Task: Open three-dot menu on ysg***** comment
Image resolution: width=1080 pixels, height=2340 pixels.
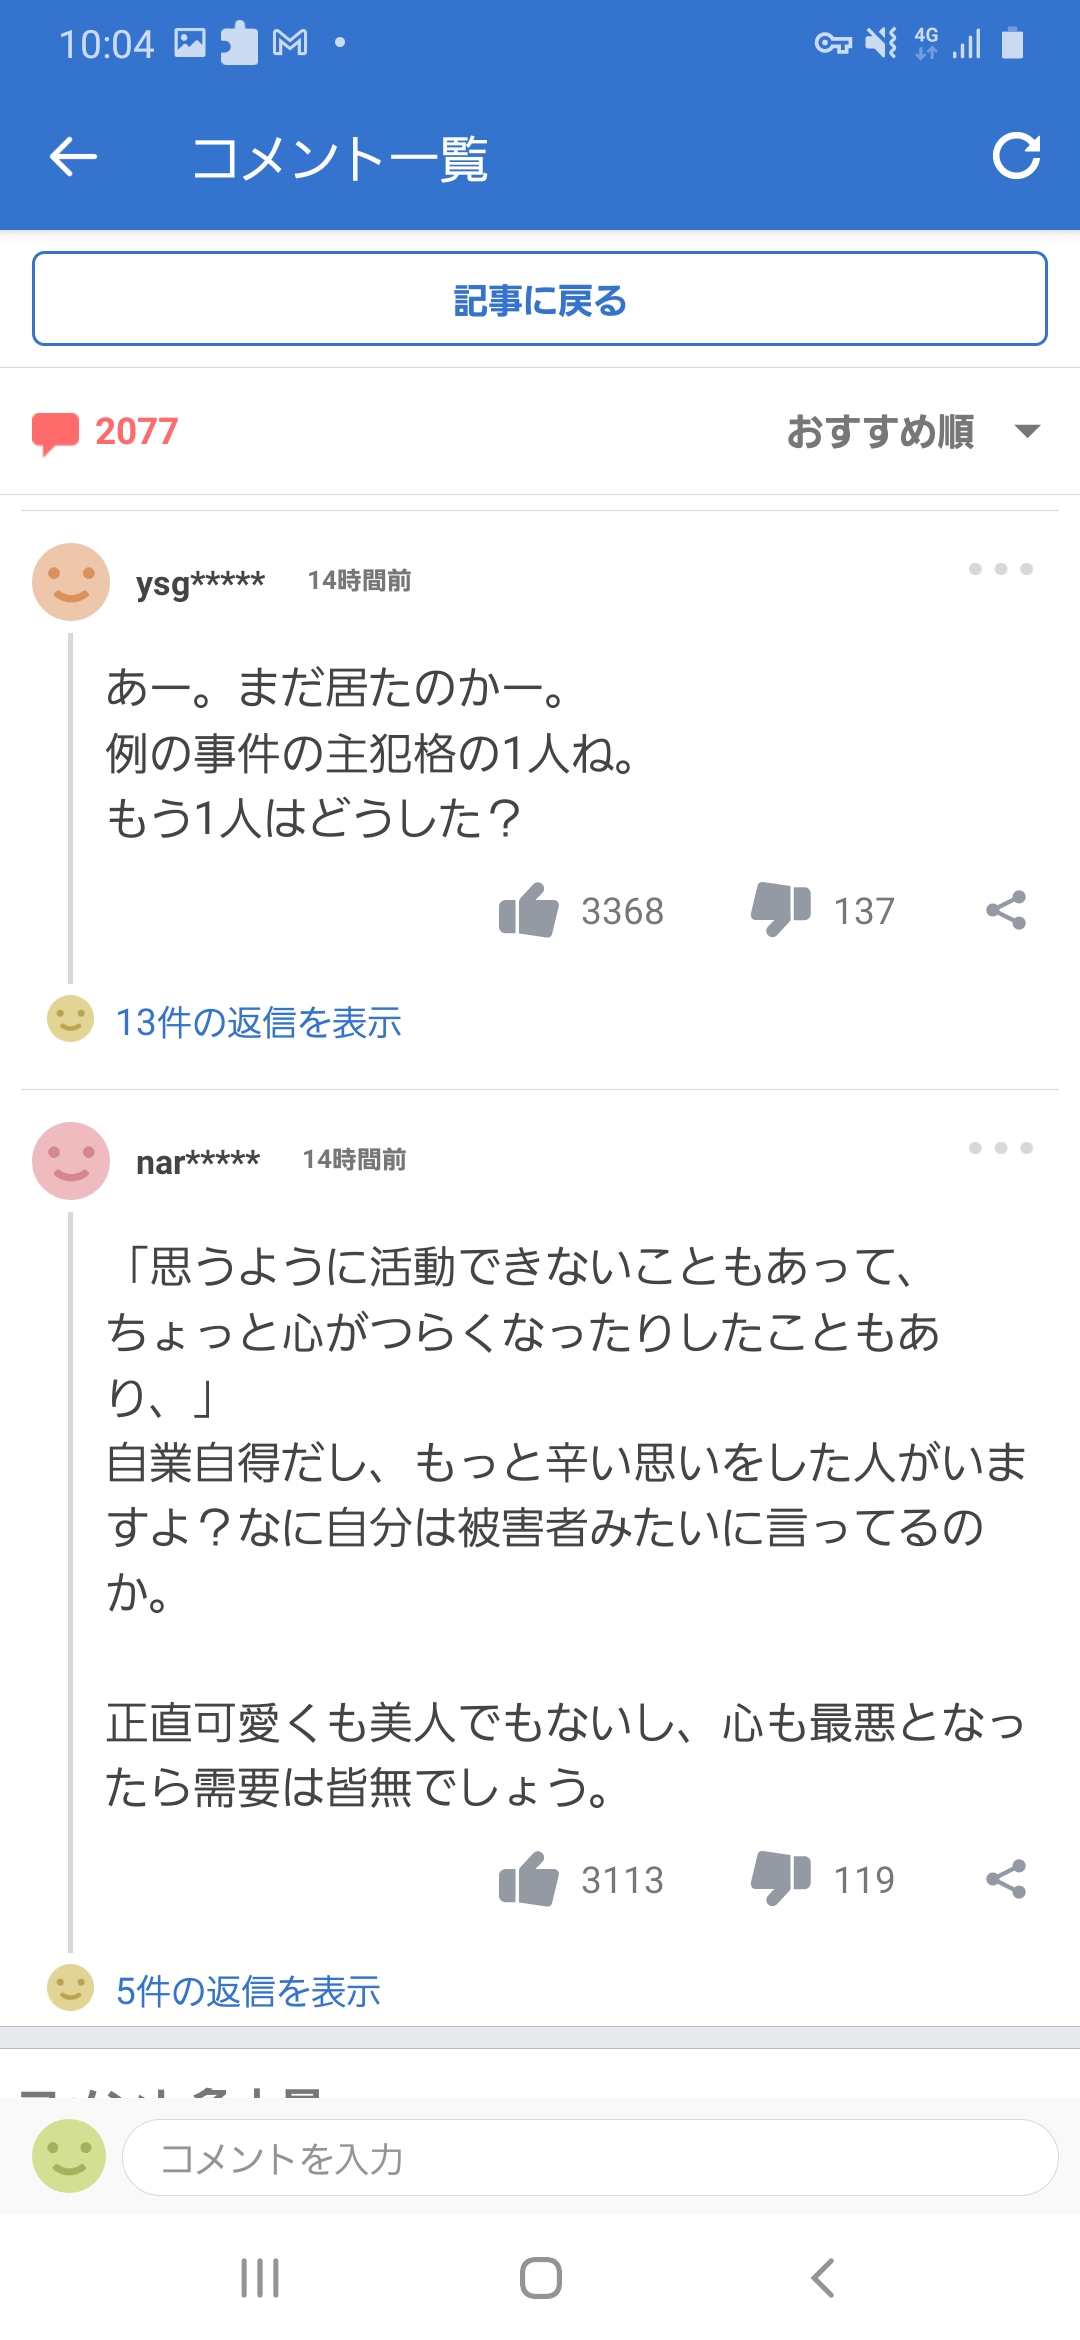Action: pyautogui.click(x=1000, y=569)
